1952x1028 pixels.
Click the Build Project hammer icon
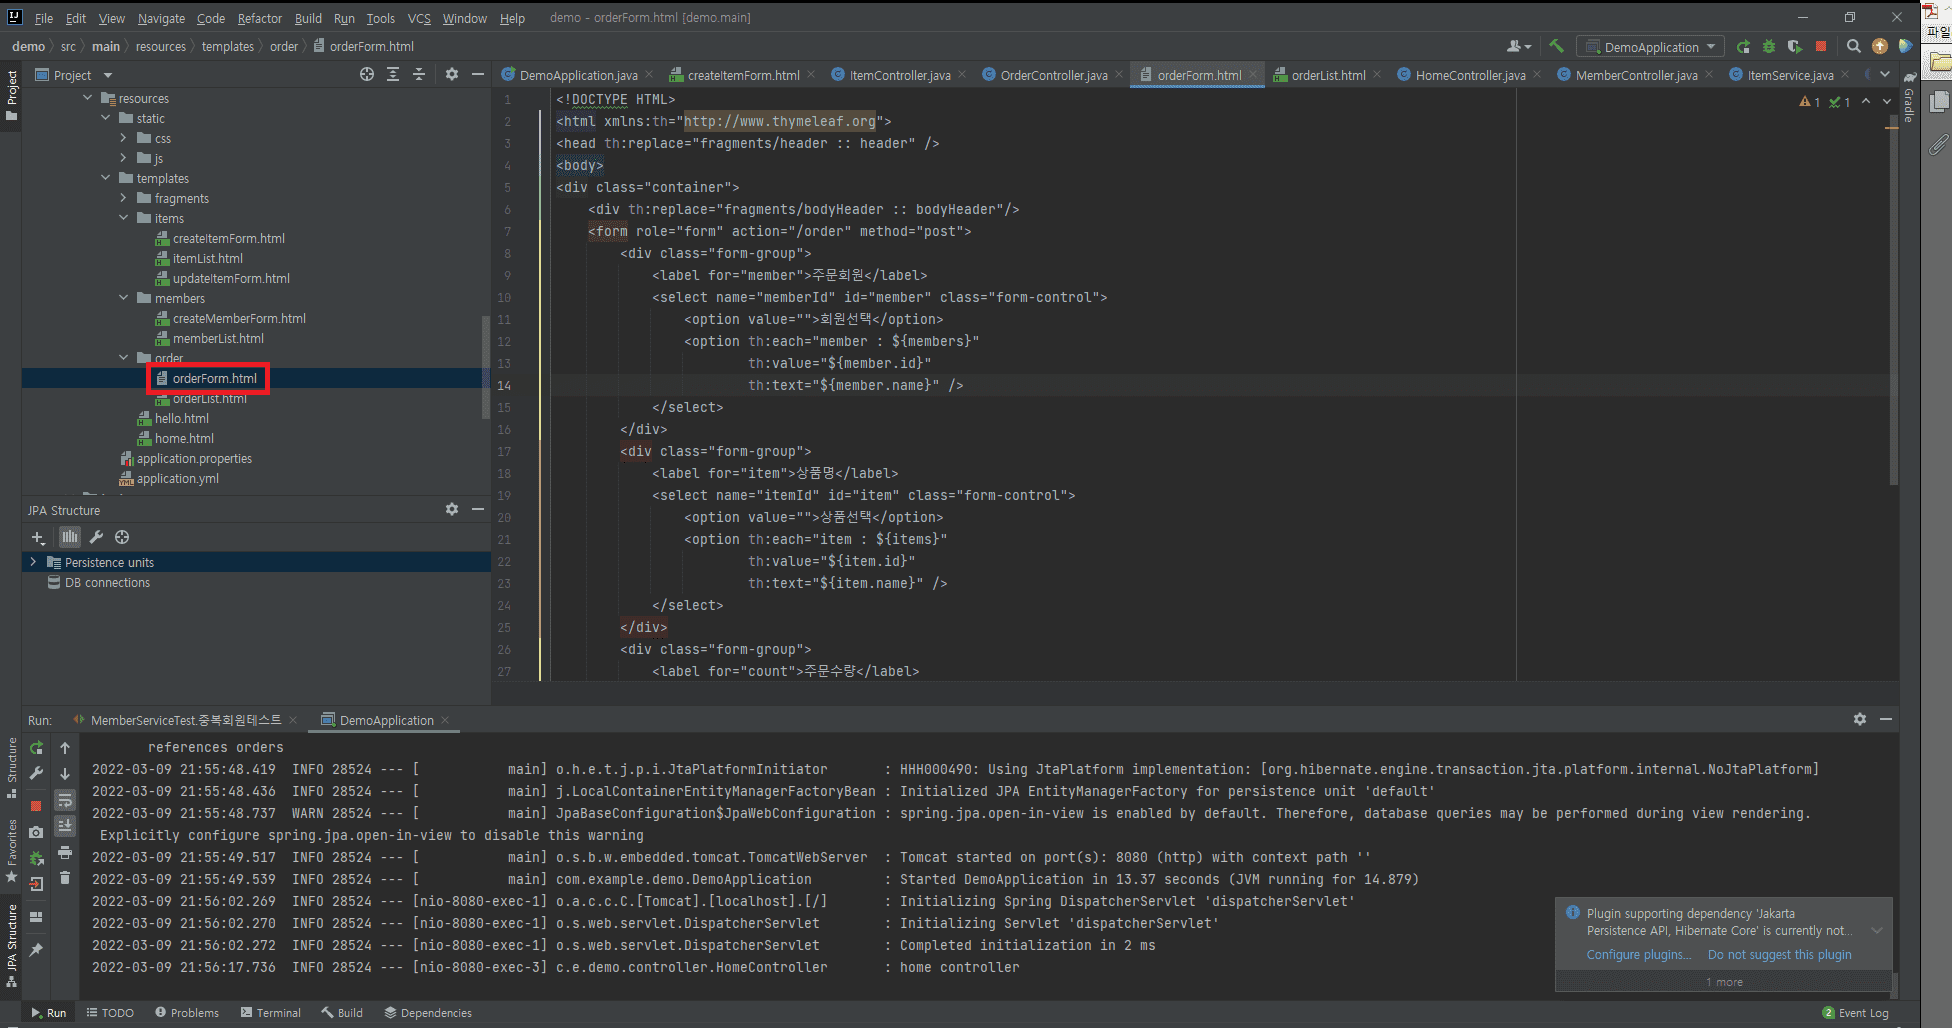click(1556, 46)
